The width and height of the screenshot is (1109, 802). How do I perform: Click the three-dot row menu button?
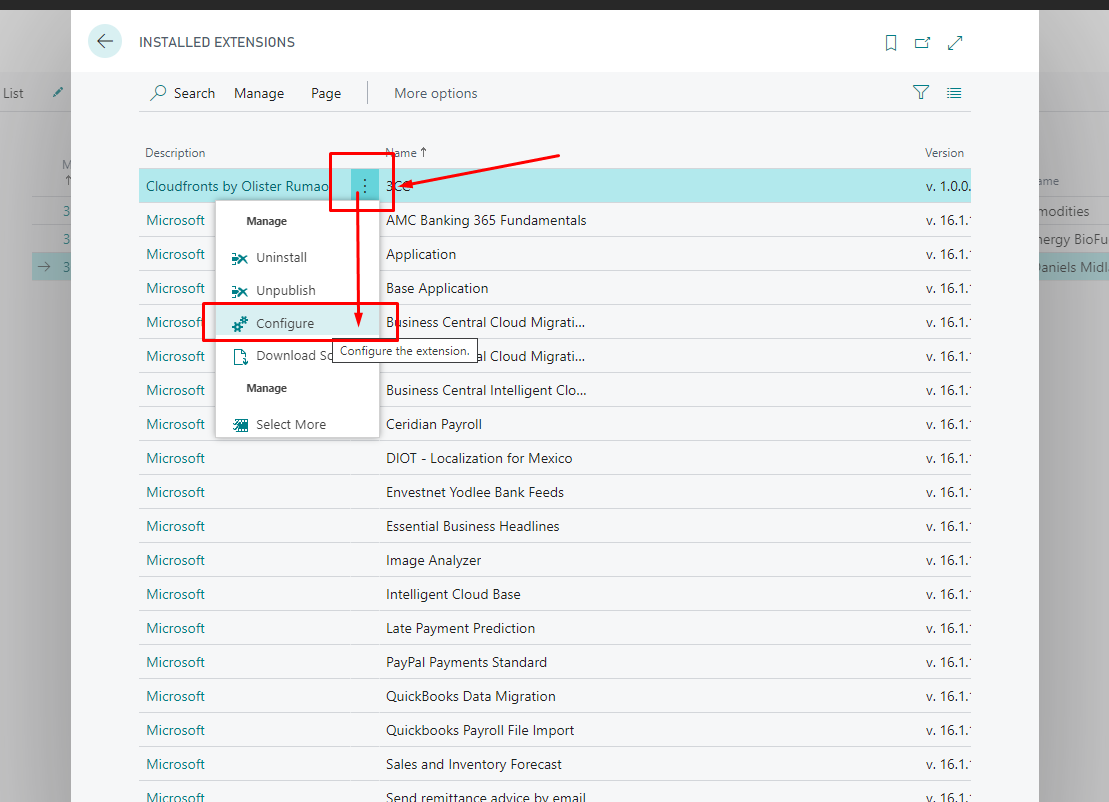[x=364, y=185]
